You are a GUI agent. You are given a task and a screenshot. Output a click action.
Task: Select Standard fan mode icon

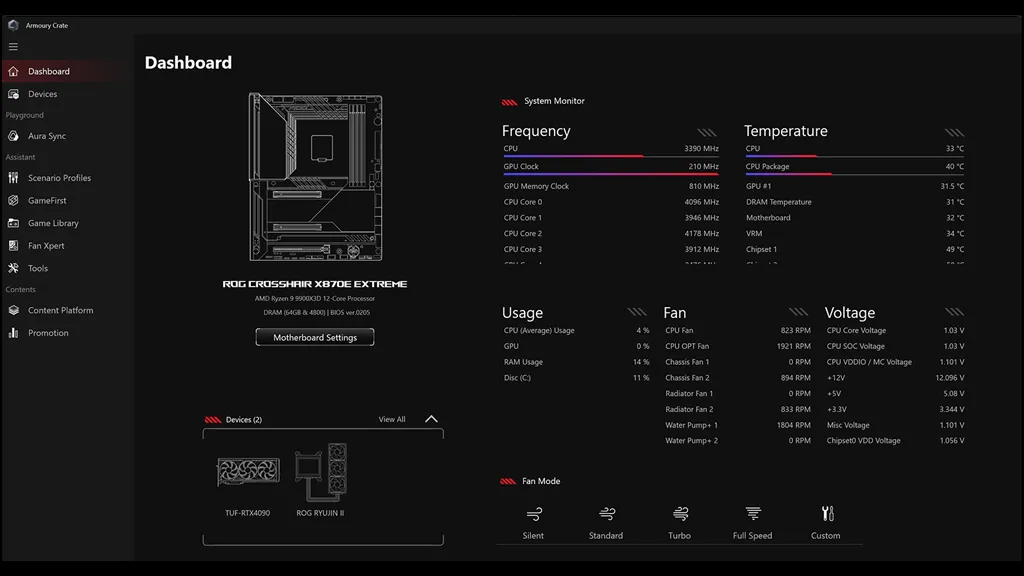tap(606, 514)
